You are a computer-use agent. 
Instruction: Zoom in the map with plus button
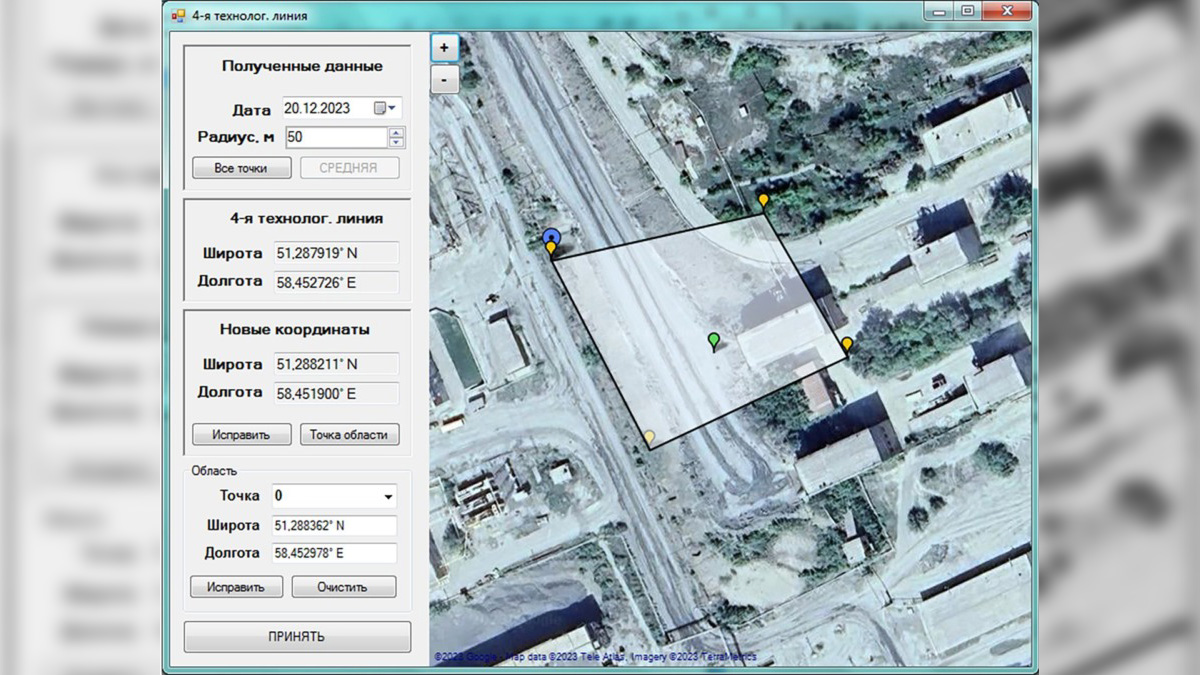point(444,47)
